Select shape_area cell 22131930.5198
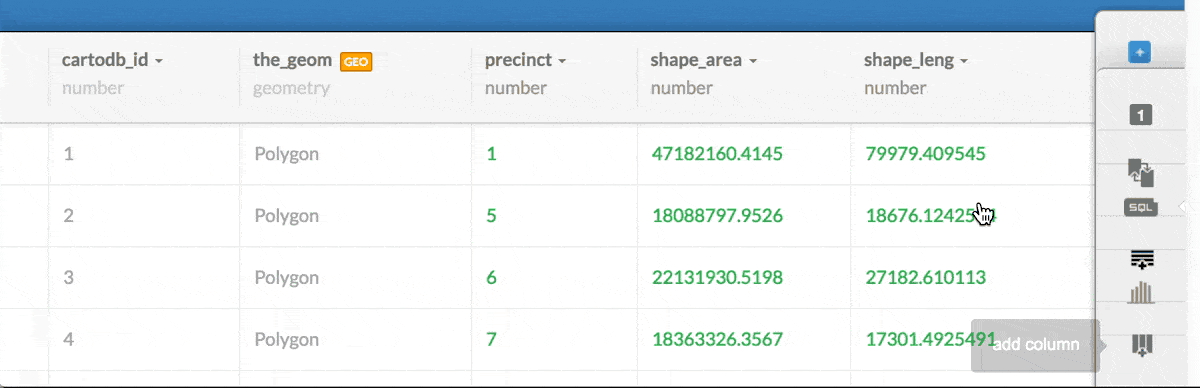The height and width of the screenshot is (388, 1200). pos(717,277)
